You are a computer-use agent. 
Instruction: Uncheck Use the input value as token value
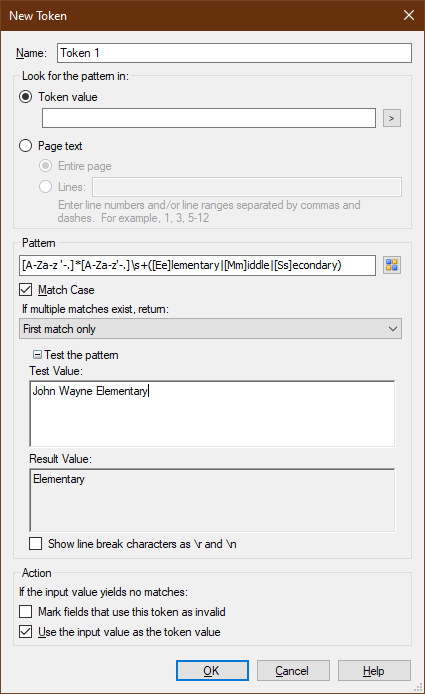coord(26,632)
